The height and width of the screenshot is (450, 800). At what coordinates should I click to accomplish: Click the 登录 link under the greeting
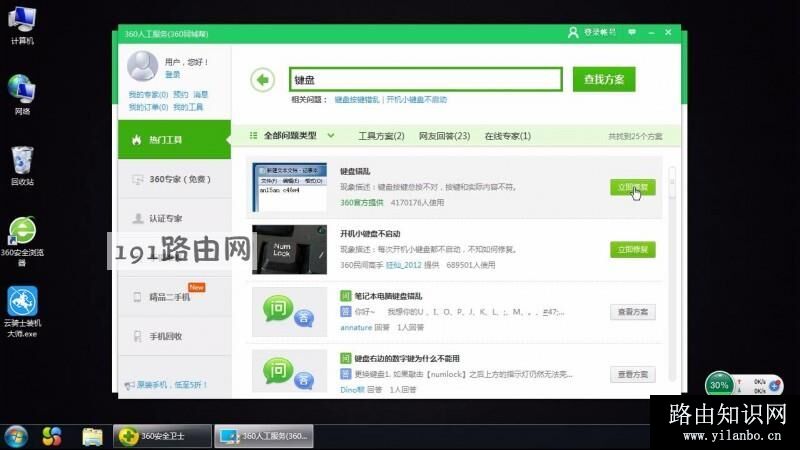(172, 75)
